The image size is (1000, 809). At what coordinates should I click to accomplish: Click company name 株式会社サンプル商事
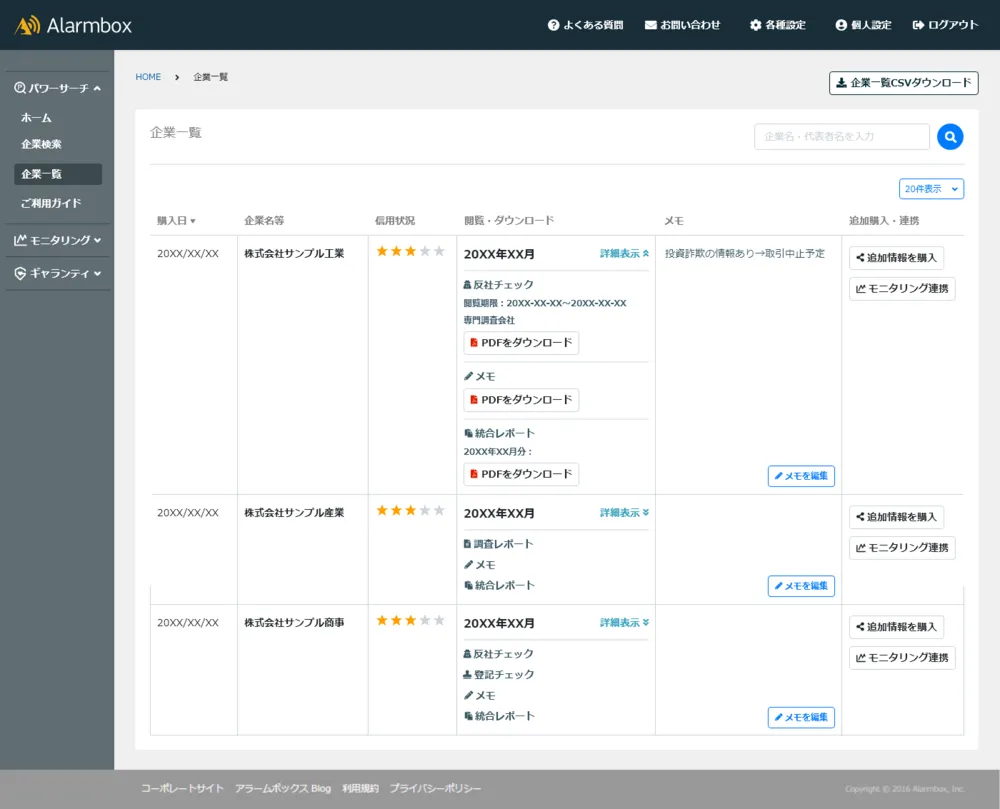[x=294, y=622]
